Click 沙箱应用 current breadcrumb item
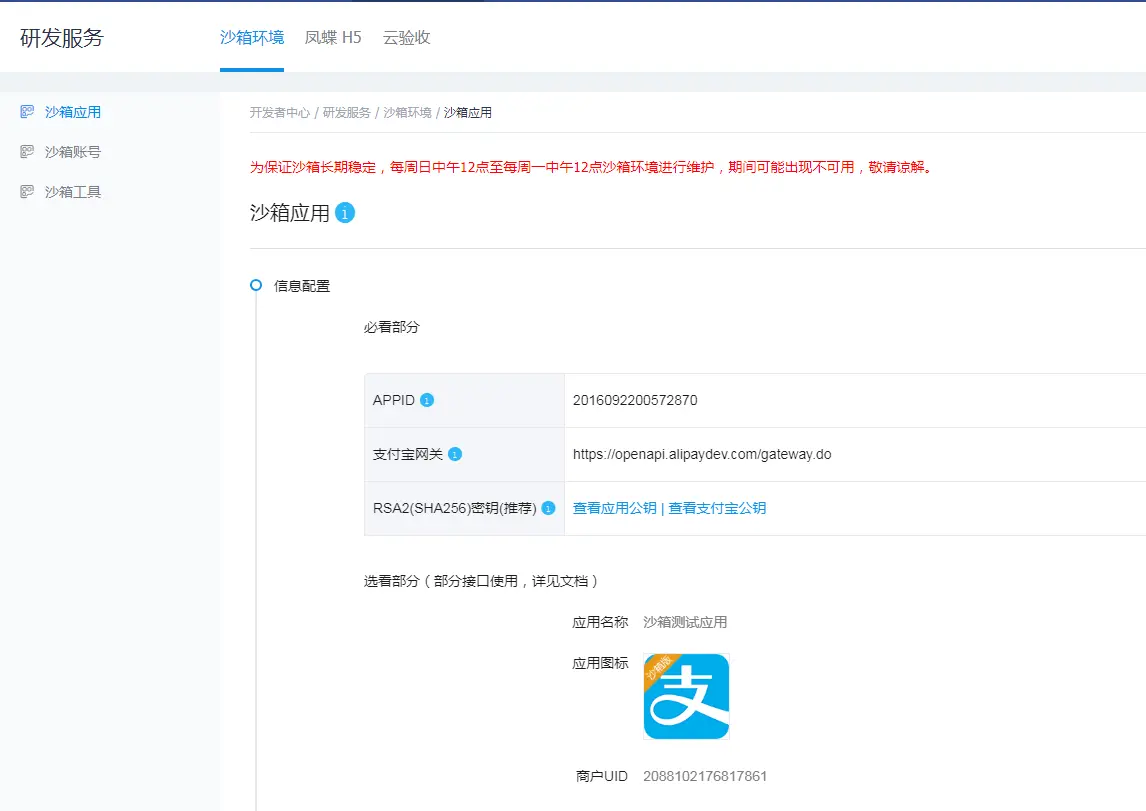This screenshot has height=811, width=1146. (x=468, y=113)
